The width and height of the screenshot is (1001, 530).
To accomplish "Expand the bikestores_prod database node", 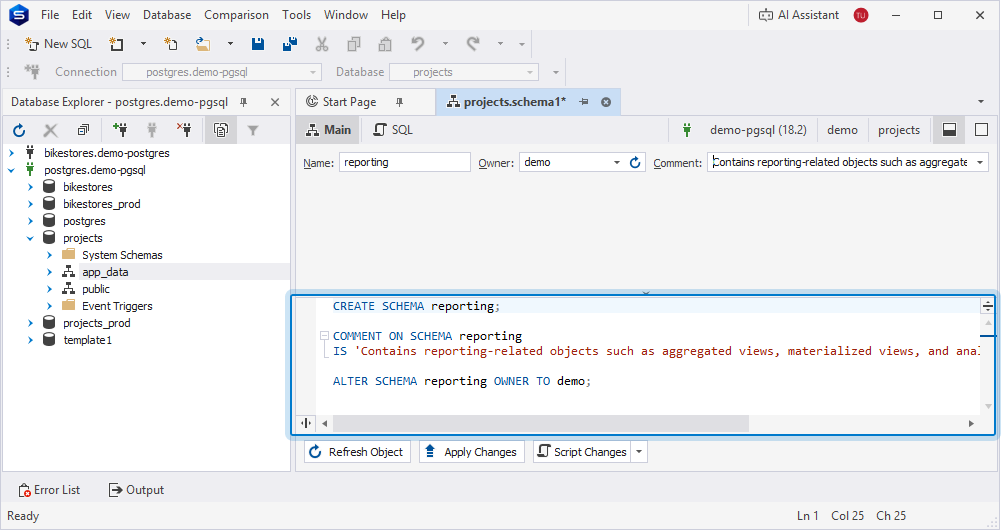I will [30, 204].
